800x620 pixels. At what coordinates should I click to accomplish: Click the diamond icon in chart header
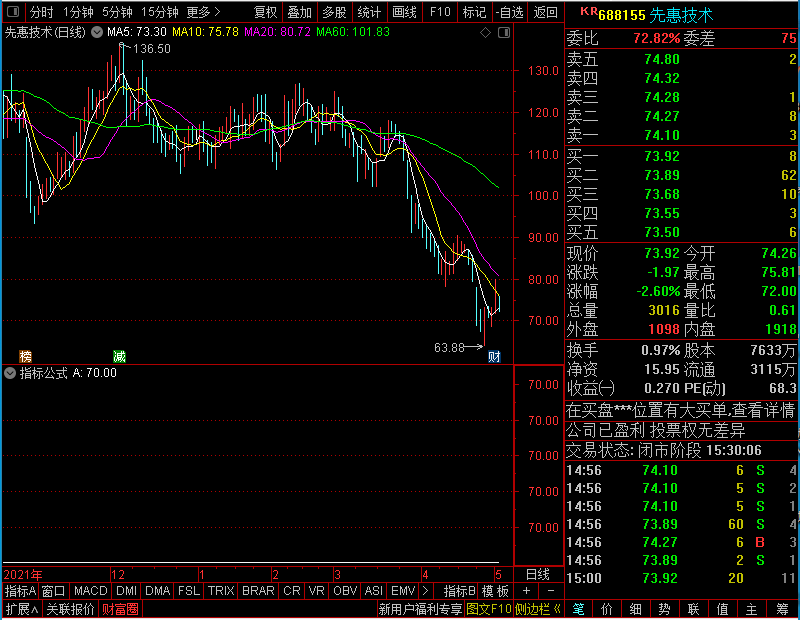[485, 33]
